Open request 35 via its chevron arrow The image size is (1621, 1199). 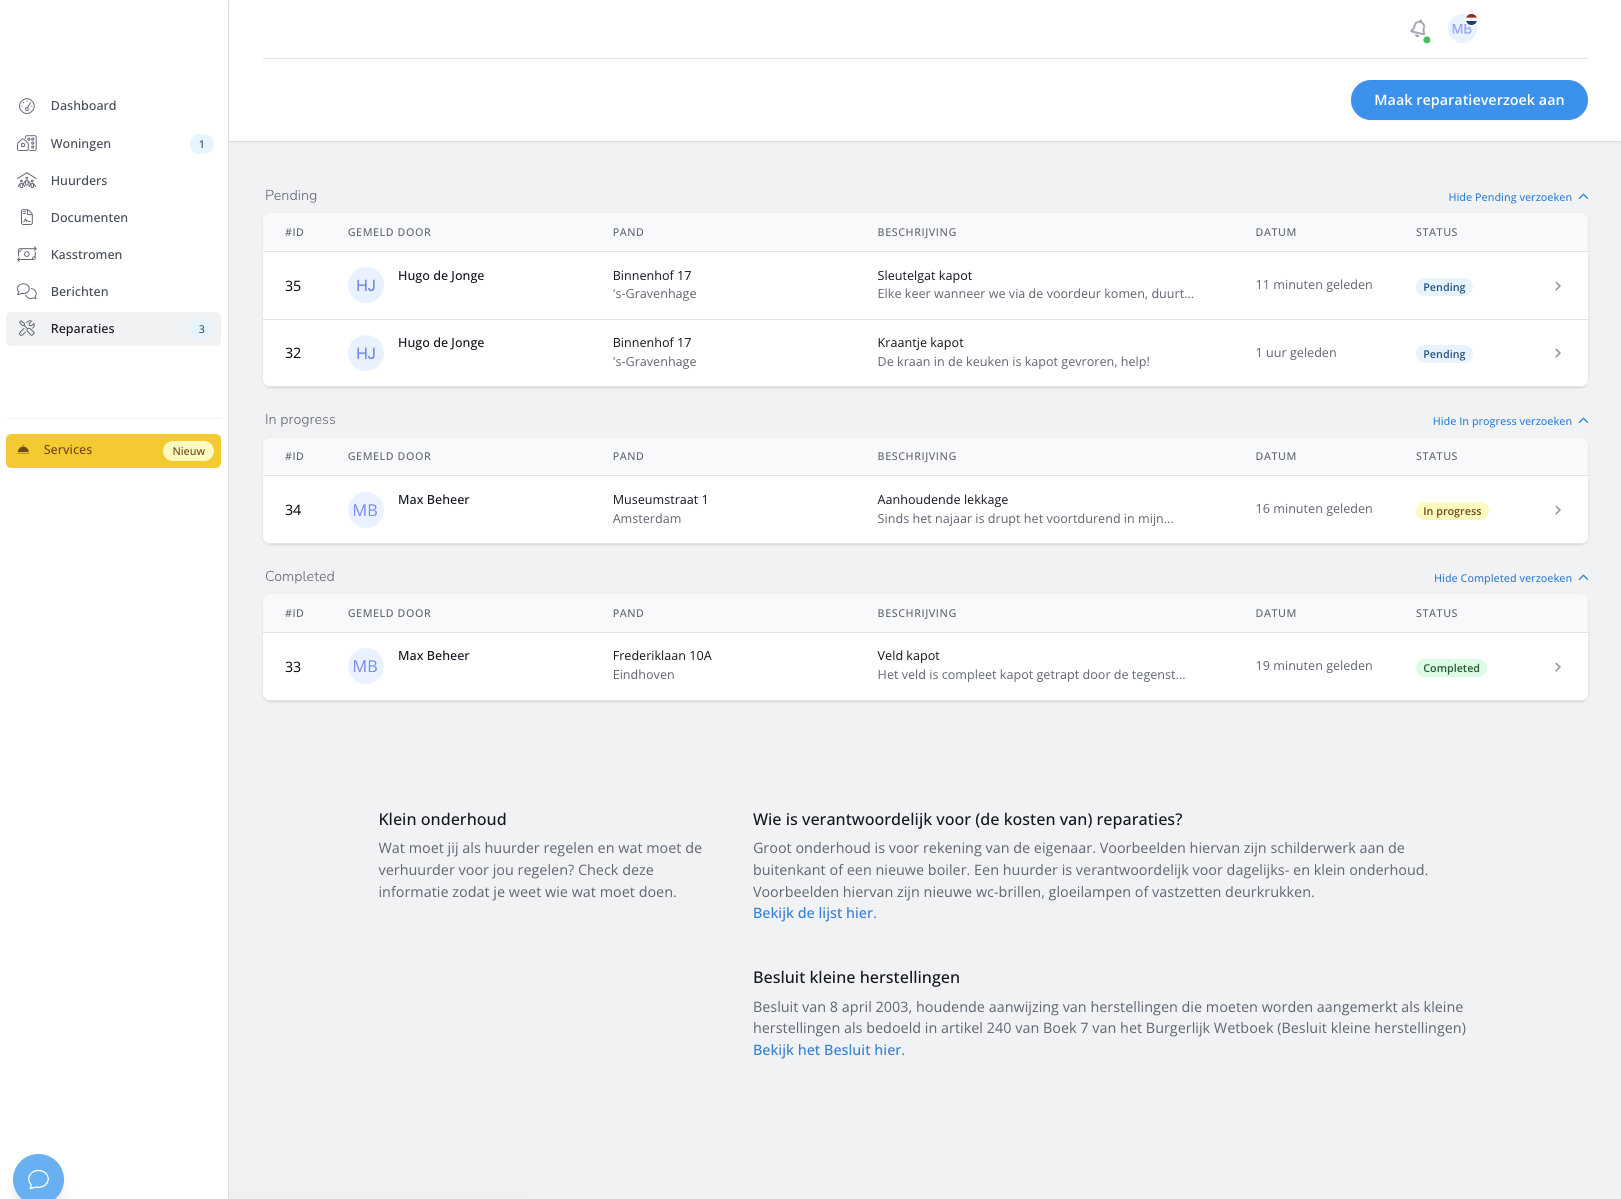click(1557, 286)
